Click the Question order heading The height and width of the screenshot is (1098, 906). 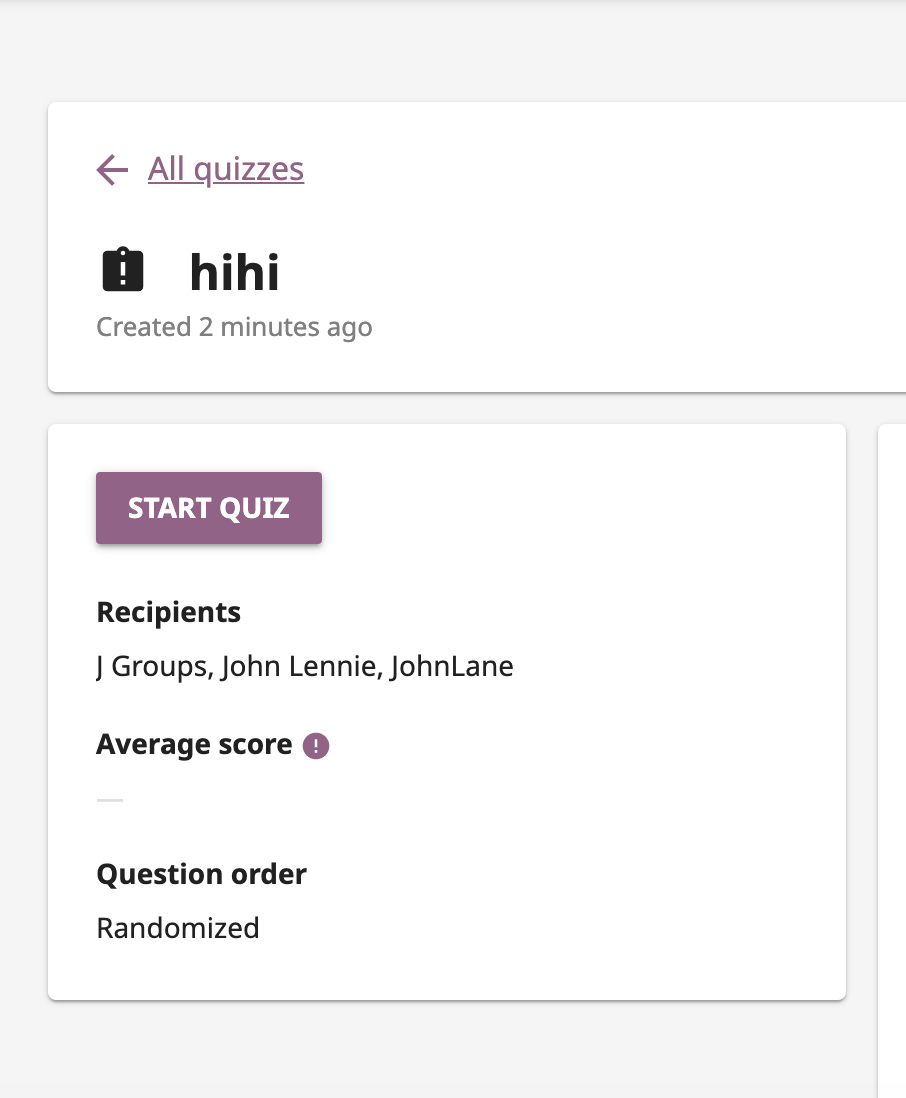tap(201, 874)
